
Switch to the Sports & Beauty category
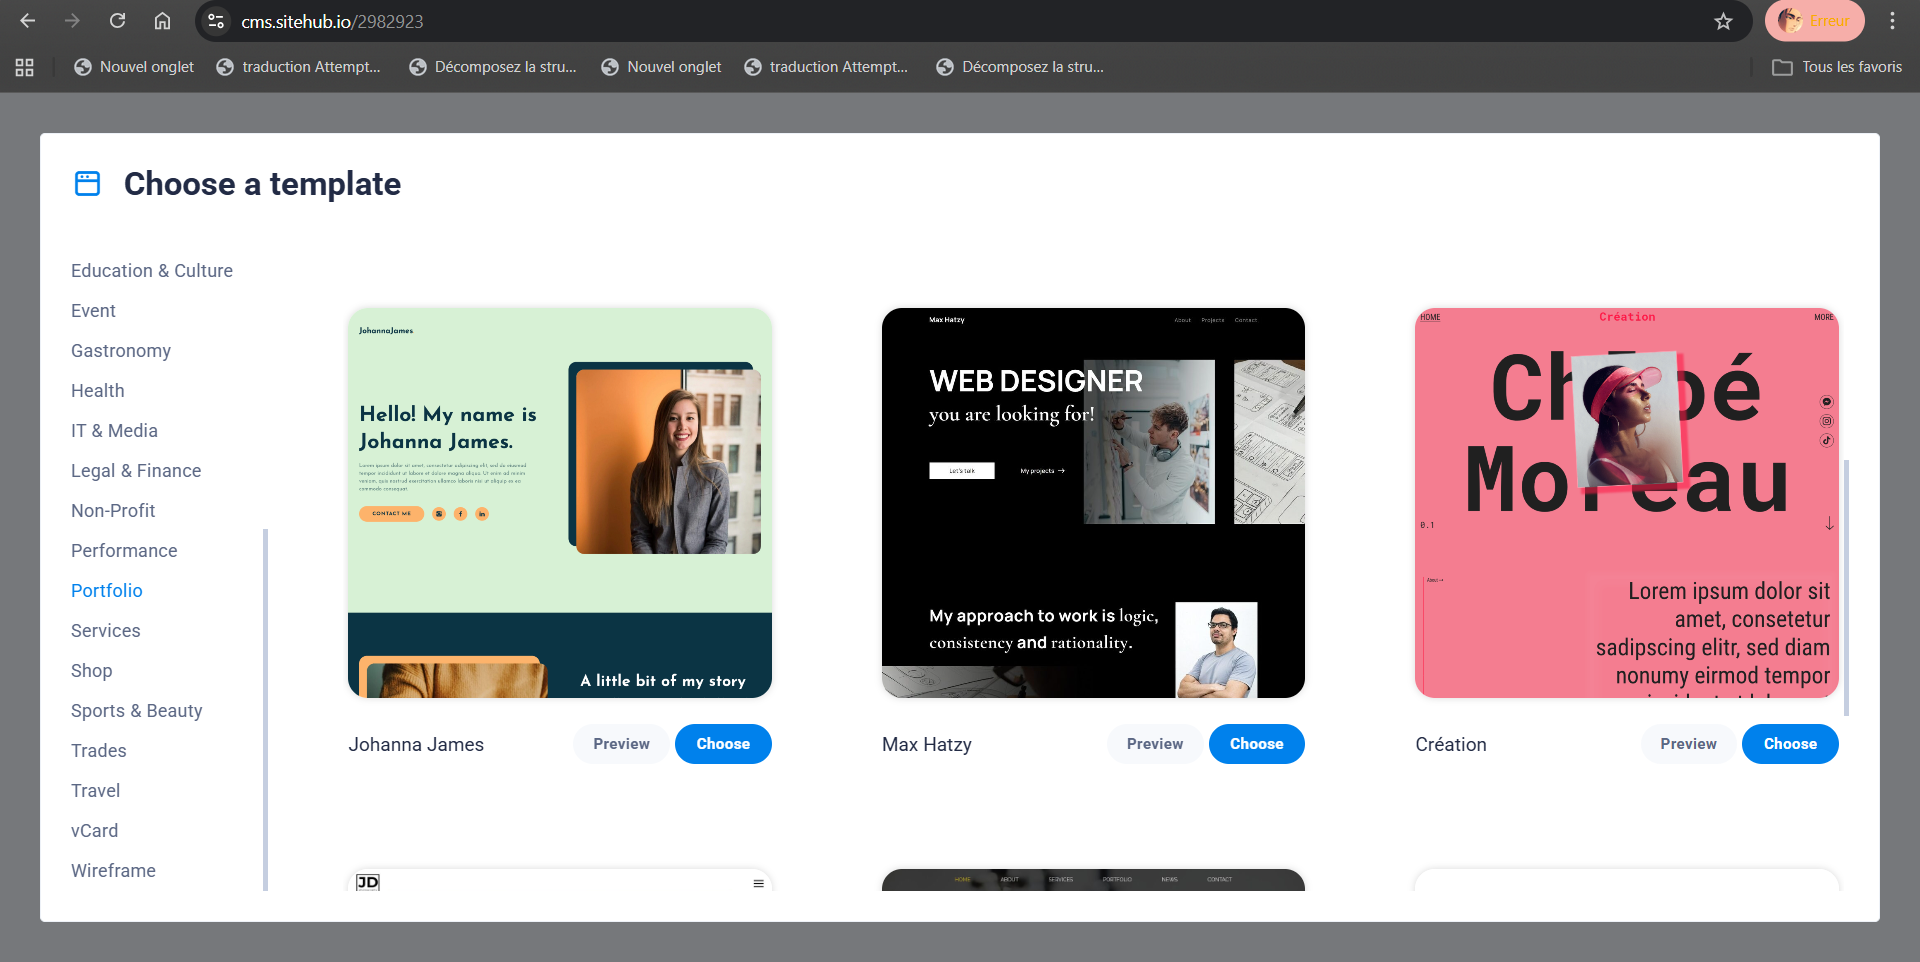[x=137, y=711]
